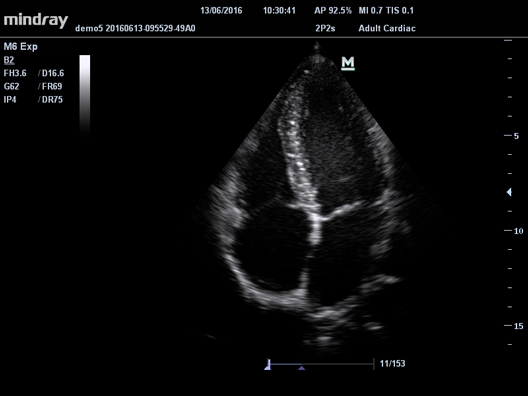The height and width of the screenshot is (396, 528).
Task: Select the B2 mode label
Action: coord(9,60)
